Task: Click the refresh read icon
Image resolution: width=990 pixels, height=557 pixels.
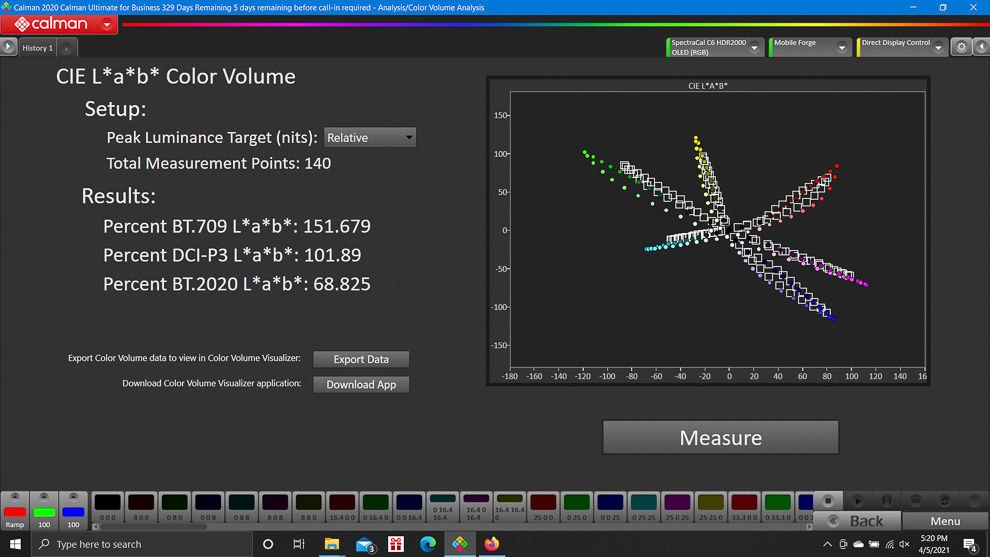Action: coord(945,501)
